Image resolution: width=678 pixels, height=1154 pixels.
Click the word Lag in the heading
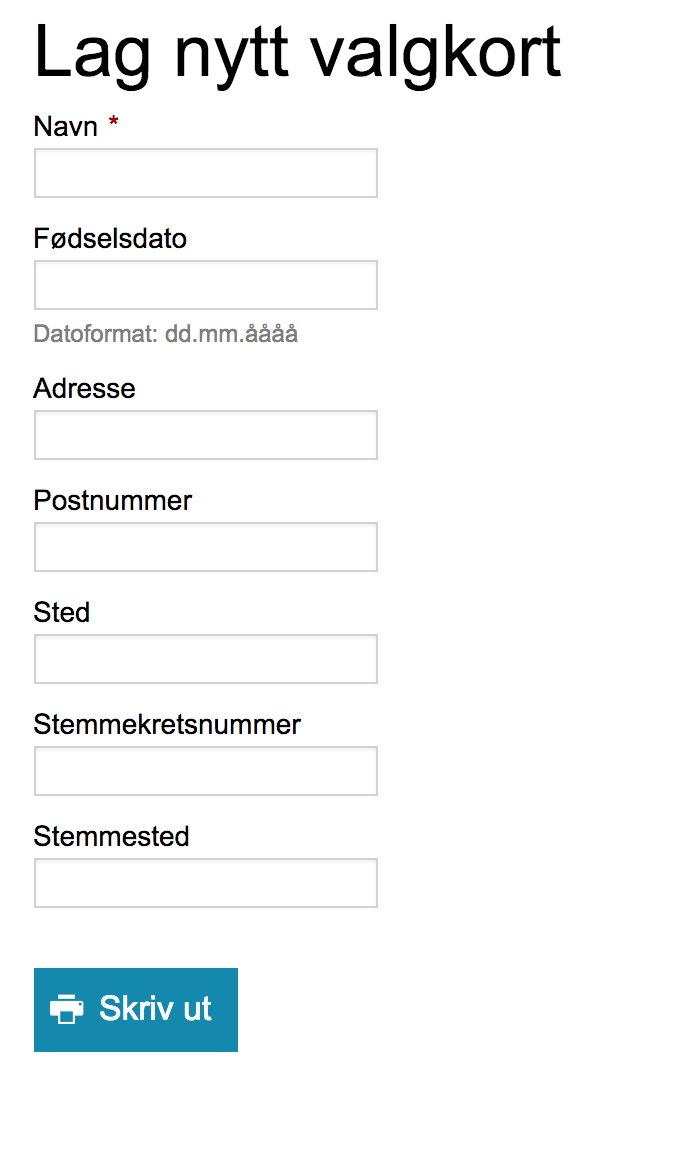coord(92,53)
